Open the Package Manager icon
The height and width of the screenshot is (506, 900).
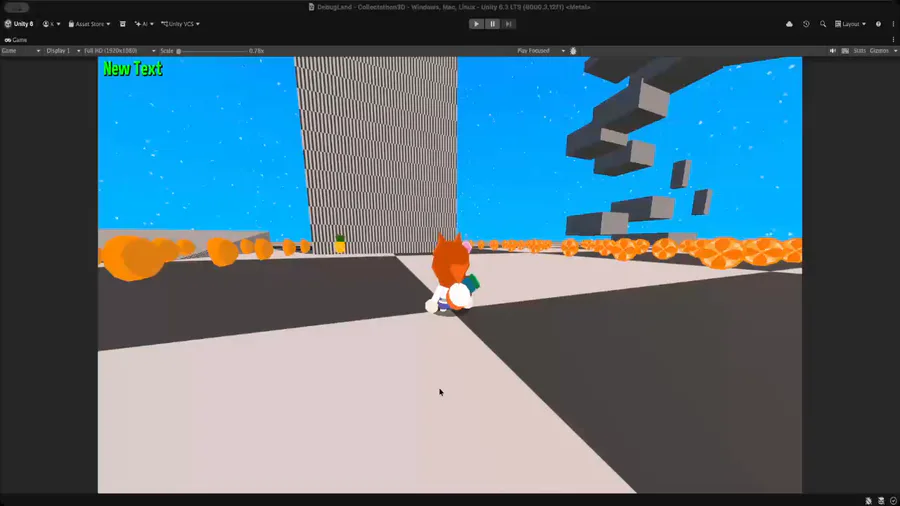click(122, 24)
